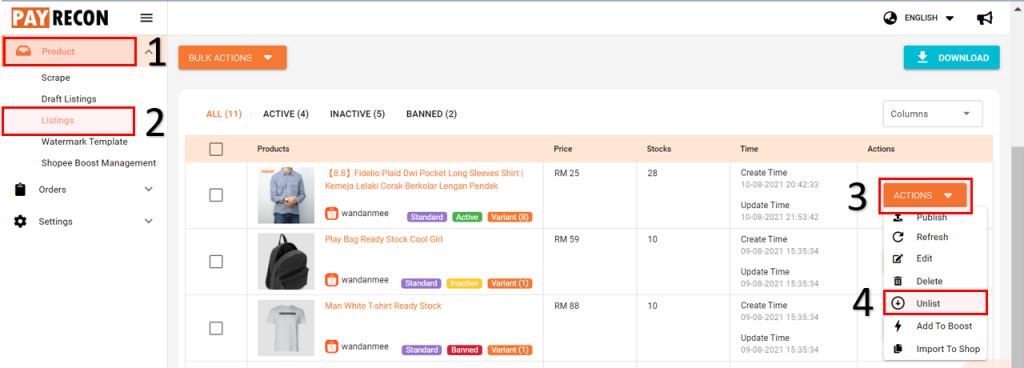Open the megaphone announcements icon

(x=984, y=18)
